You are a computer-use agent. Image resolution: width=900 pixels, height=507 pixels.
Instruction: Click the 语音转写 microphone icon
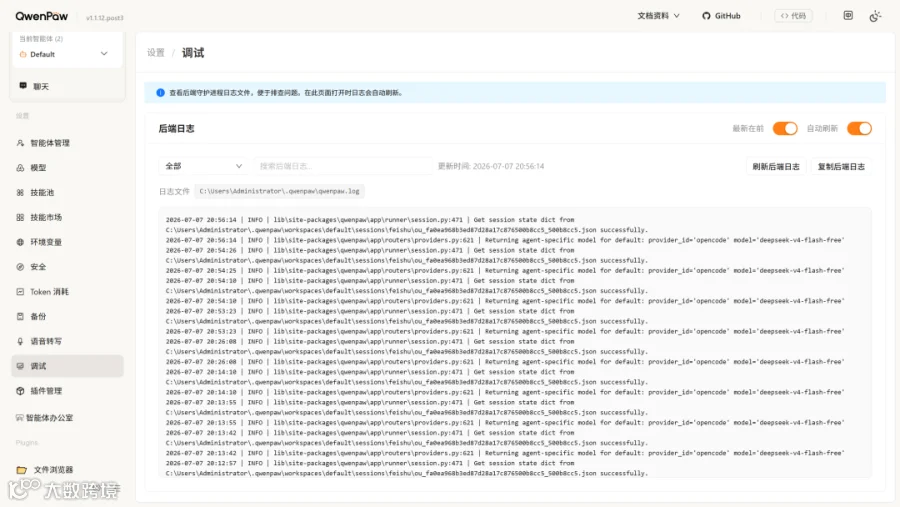[x=20, y=341]
